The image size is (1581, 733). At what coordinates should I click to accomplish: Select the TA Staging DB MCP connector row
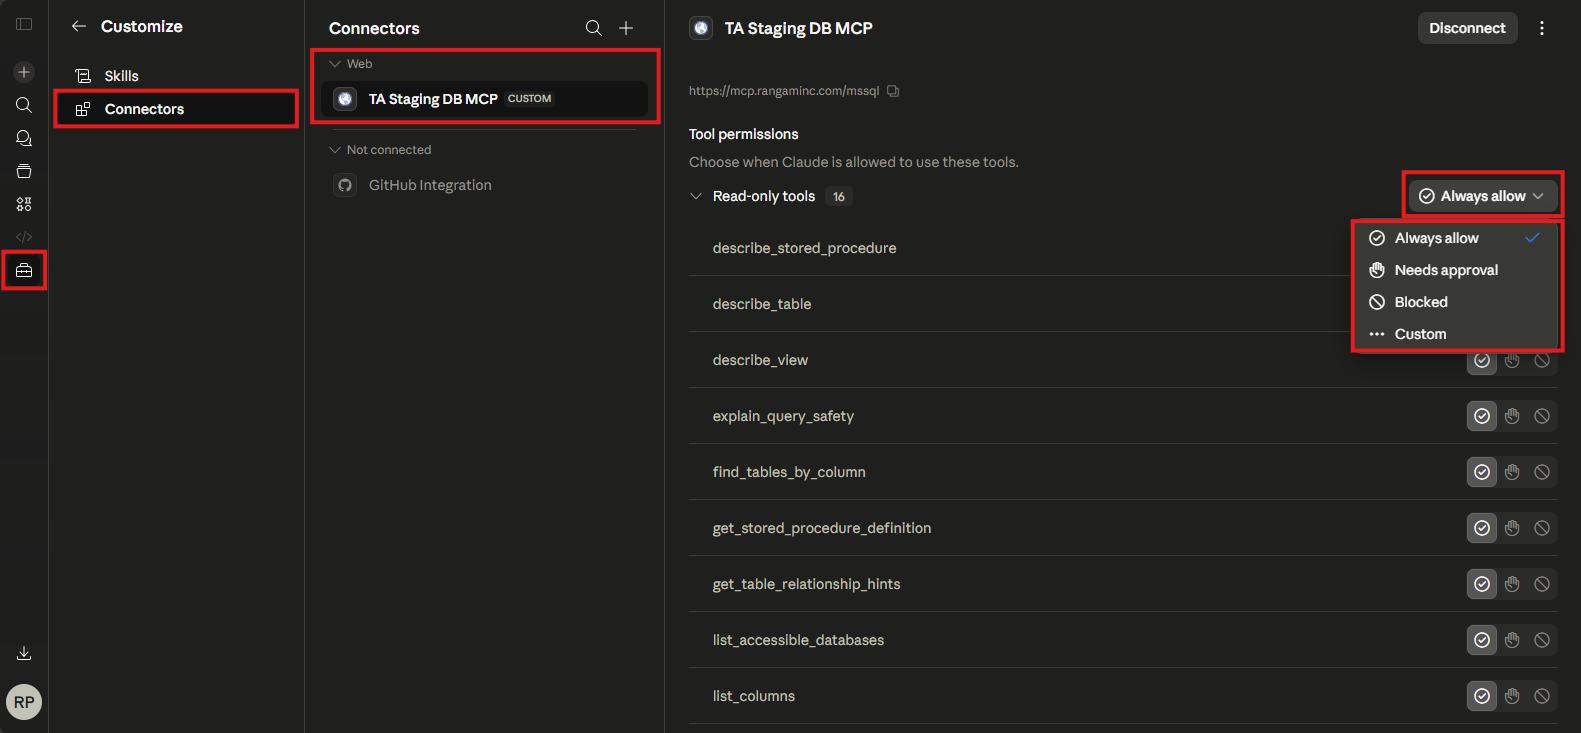tap(485, 99)
